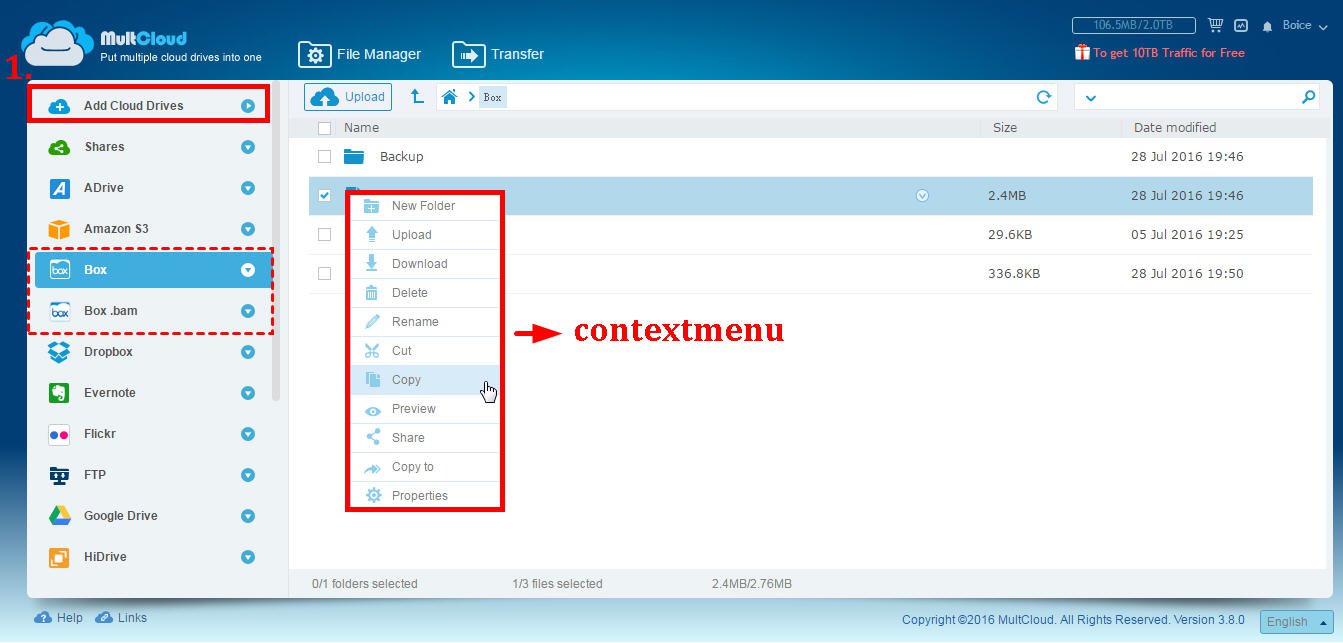Expand the Box dropdown arrow

coord(248,270)
